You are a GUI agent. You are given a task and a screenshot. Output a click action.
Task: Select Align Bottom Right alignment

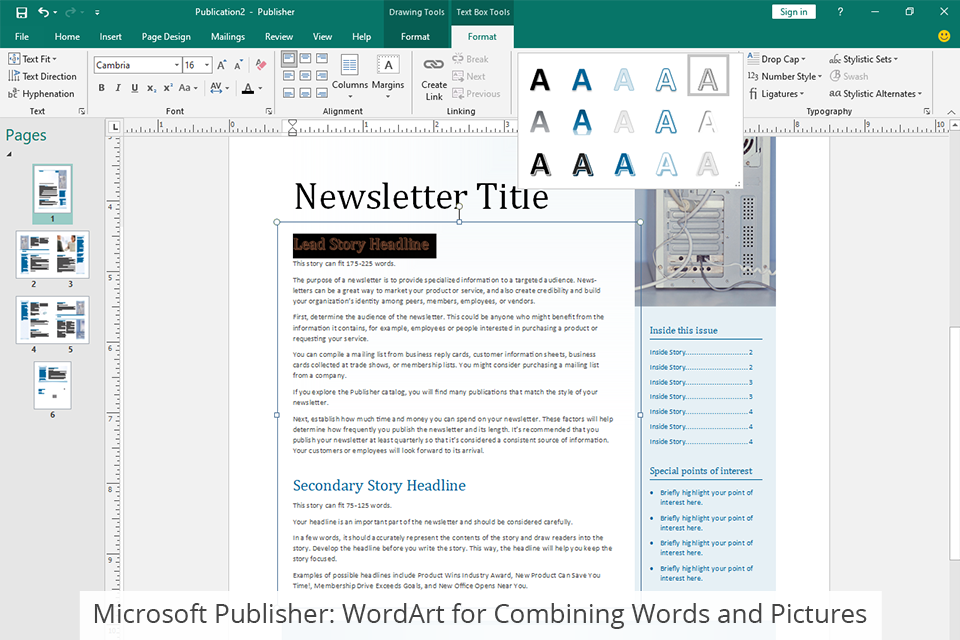(322, 93)
